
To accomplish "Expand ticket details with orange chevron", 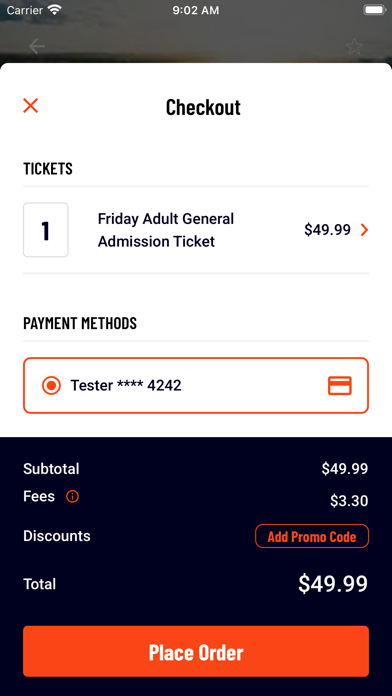I will click(x=364, y=230).
